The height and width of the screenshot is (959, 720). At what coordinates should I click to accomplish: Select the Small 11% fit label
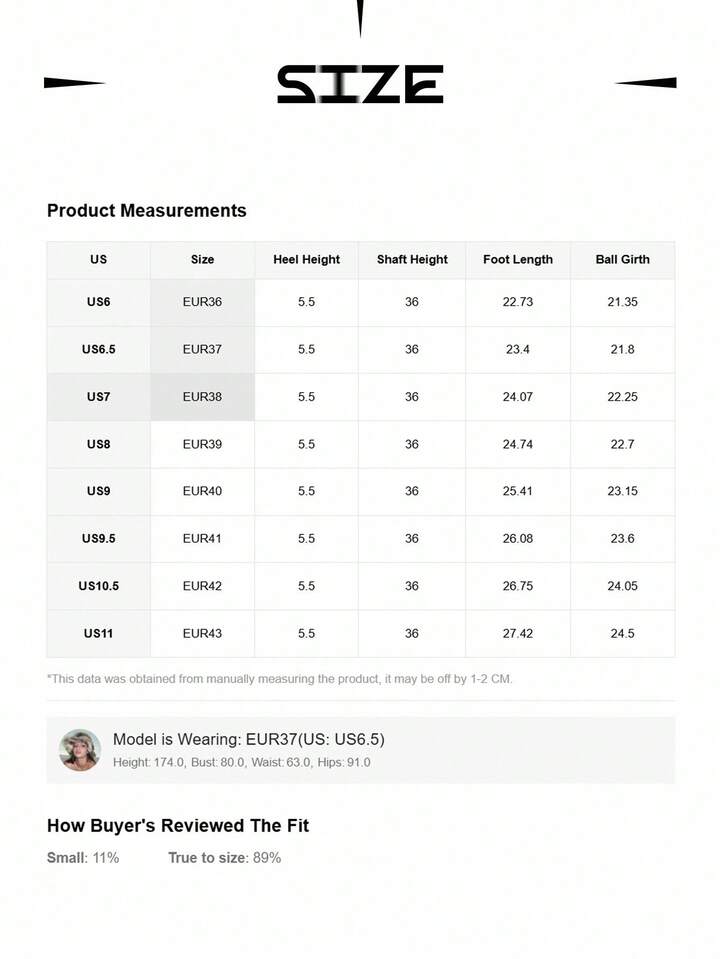point(83,858)
